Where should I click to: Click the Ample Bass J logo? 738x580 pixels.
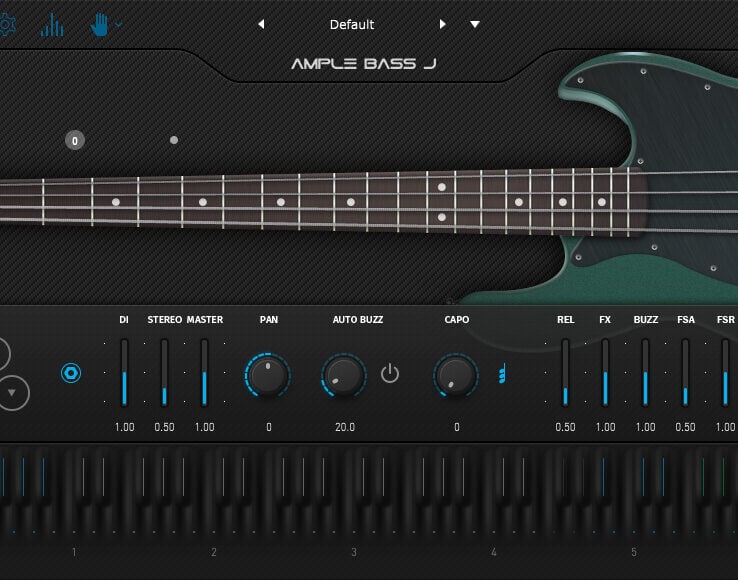[364, 64]
